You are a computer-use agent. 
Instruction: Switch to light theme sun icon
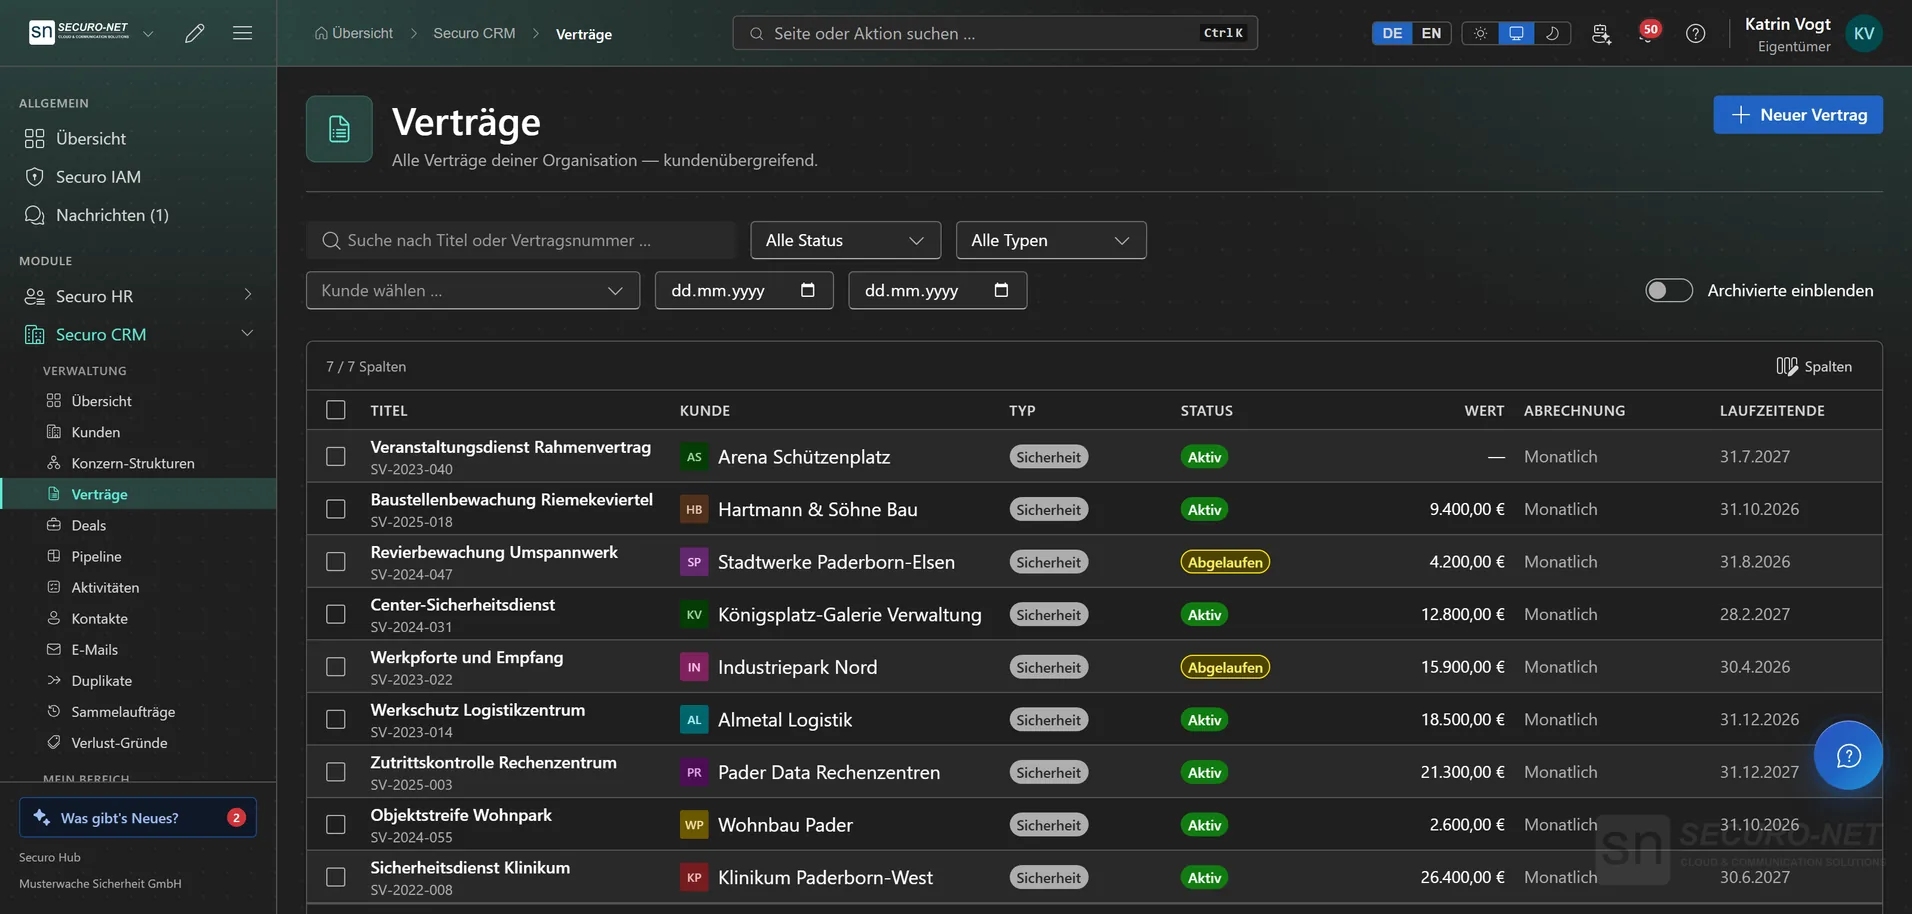pos(1480,33)
